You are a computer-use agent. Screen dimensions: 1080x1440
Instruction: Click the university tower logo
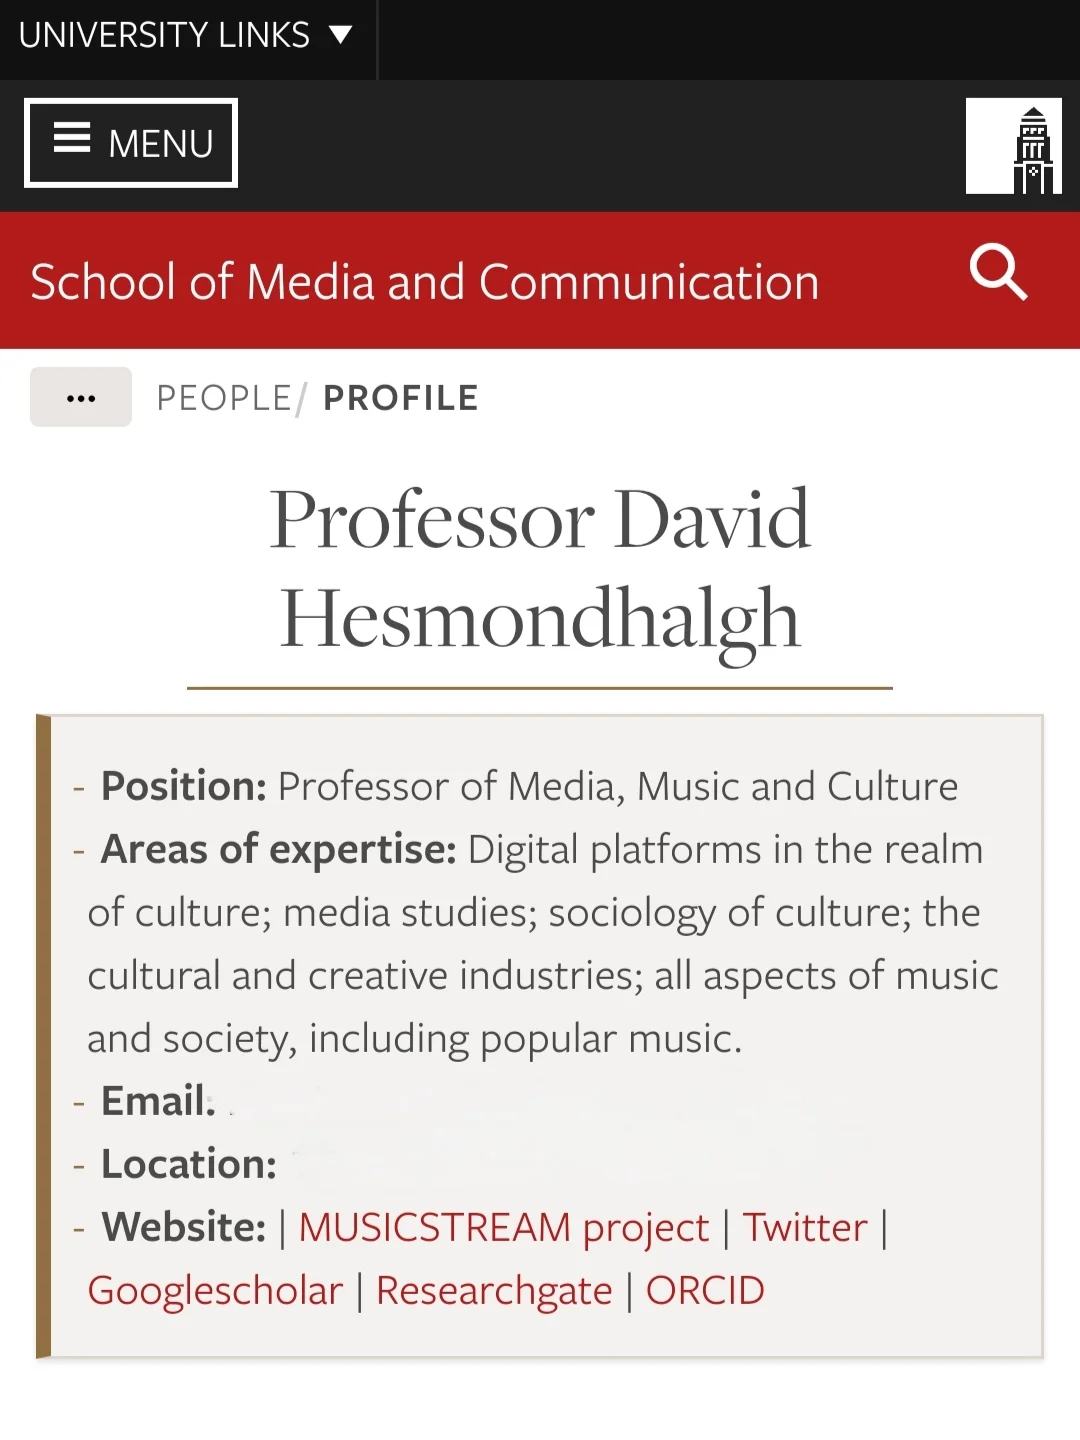tap(1013, 146)
